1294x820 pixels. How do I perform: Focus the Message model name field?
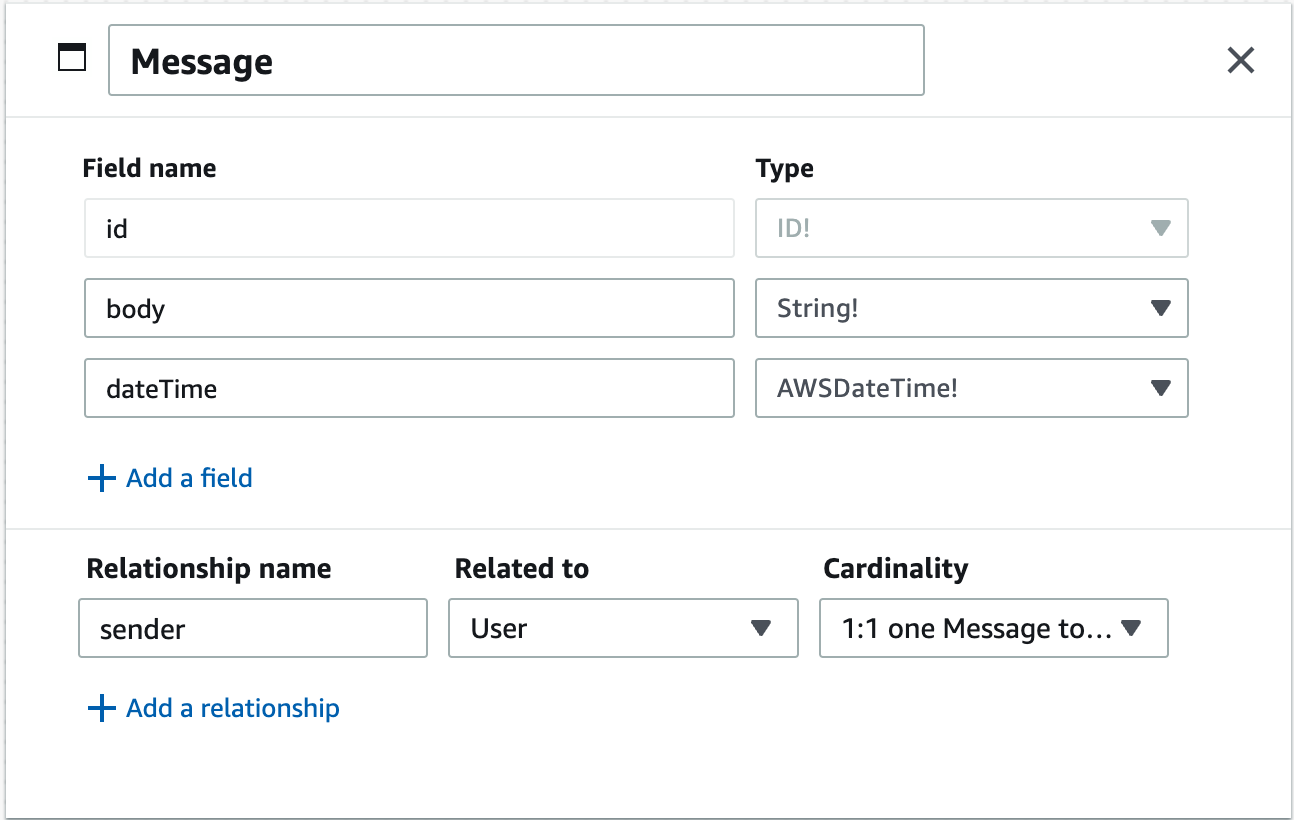click(516, 61)
